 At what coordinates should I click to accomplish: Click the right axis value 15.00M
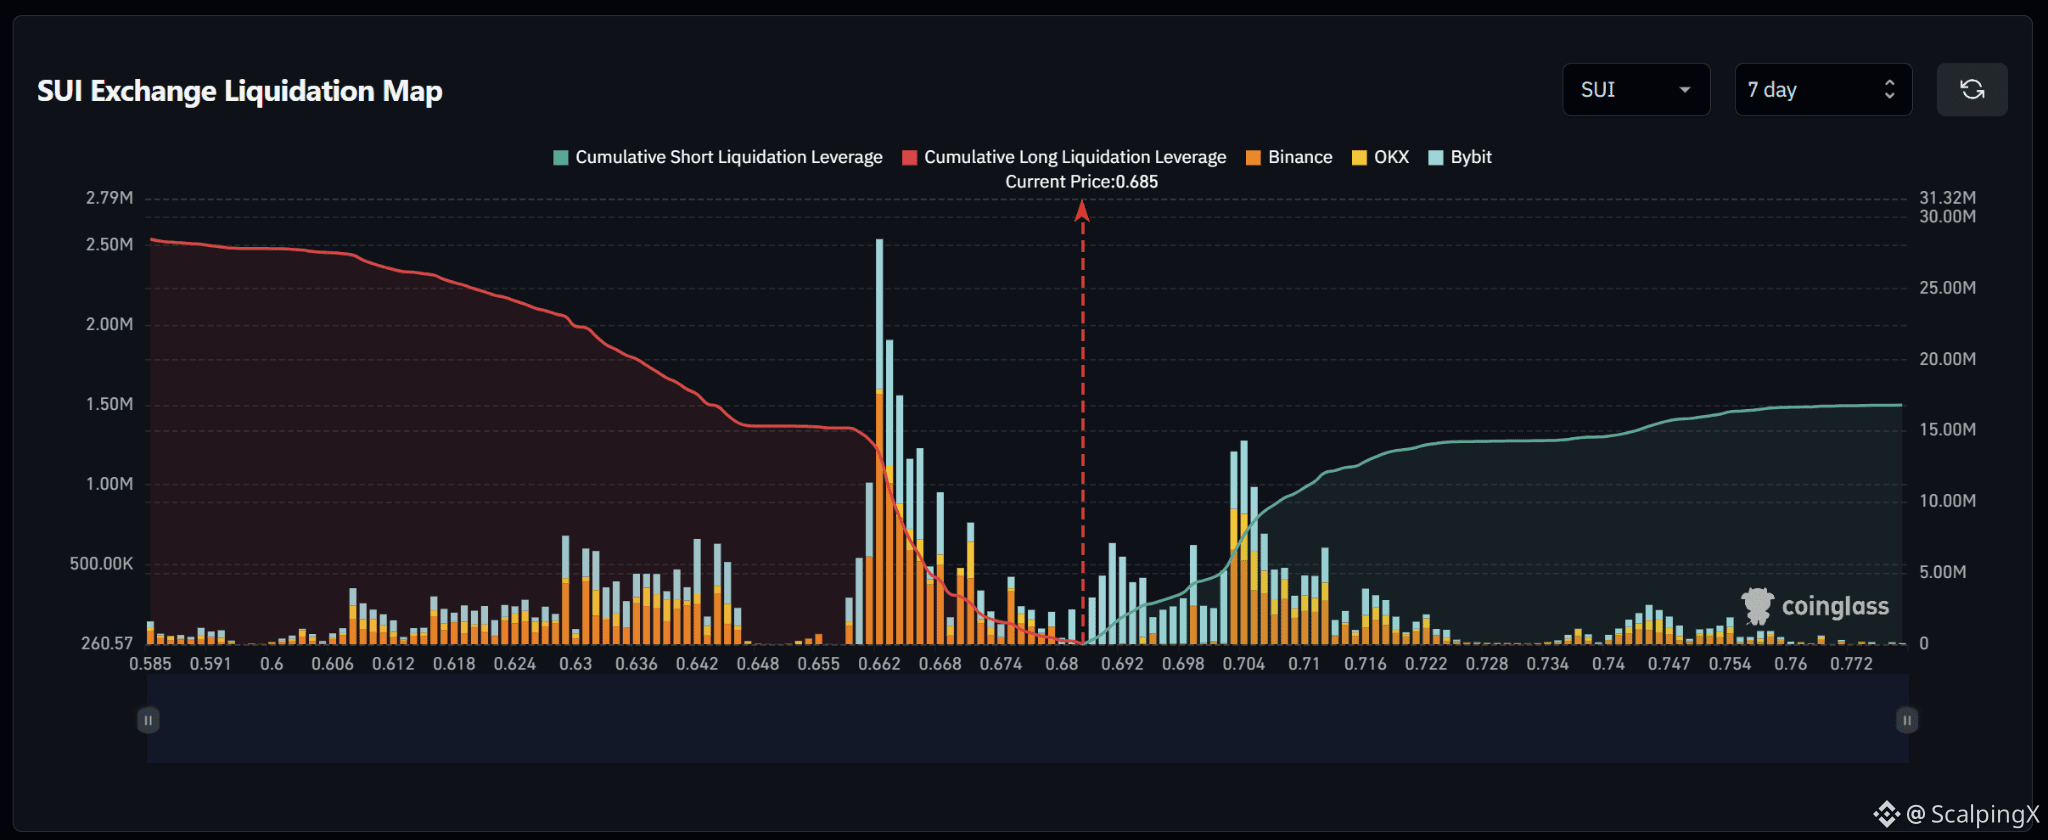tap(1948, 430)
